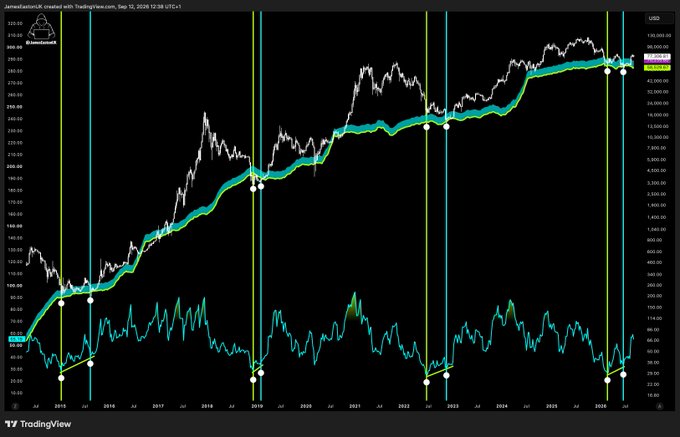
Task: Click the '2025' label on the time axis
Action: click(x=551, y=406)
